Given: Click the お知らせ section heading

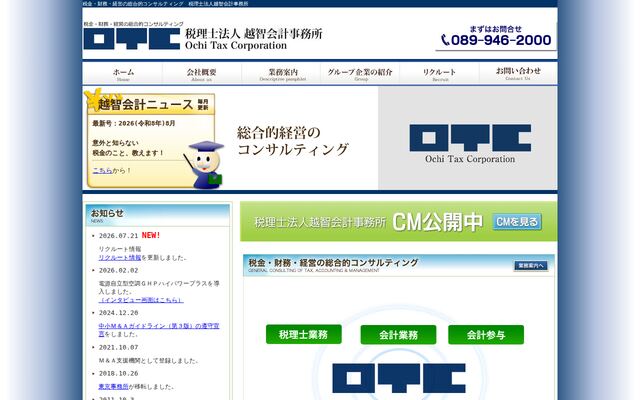Looking at the screenshot, I should coord(107,213).
